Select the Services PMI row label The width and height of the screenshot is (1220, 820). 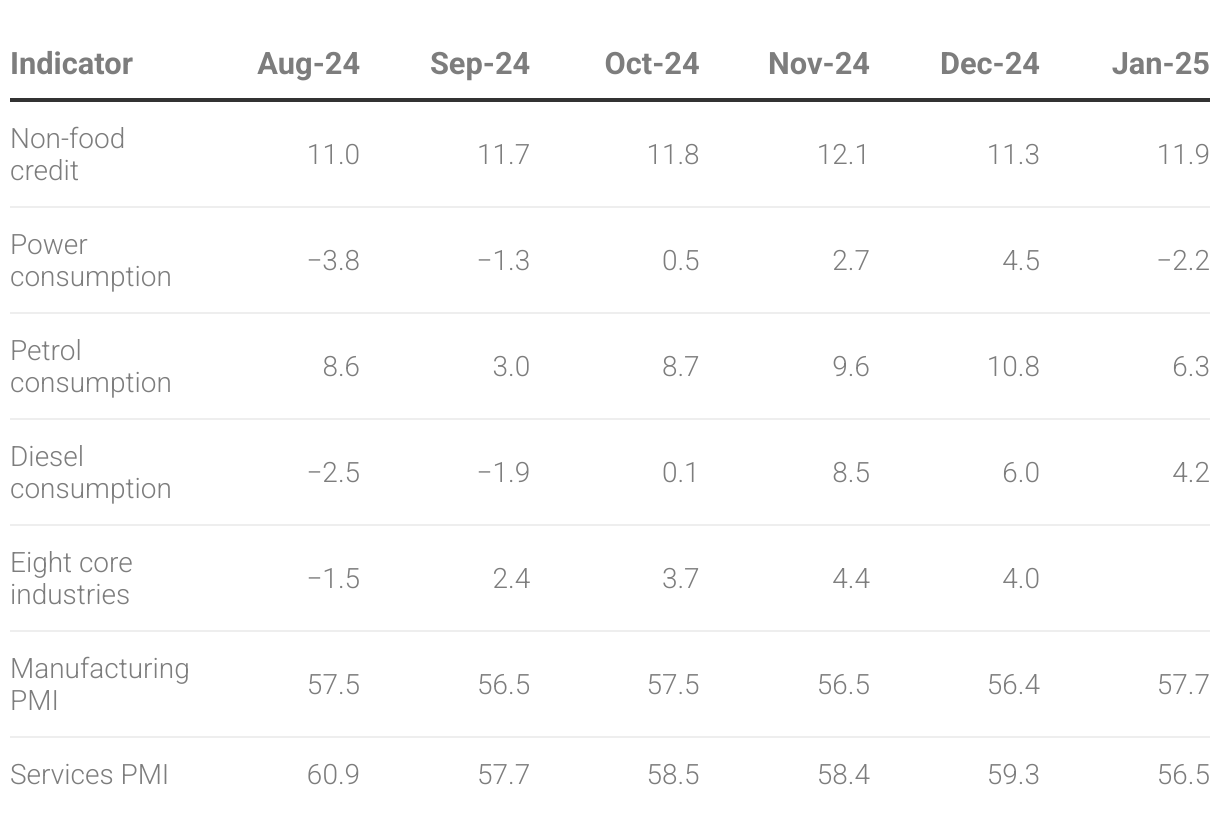[89, 774]
